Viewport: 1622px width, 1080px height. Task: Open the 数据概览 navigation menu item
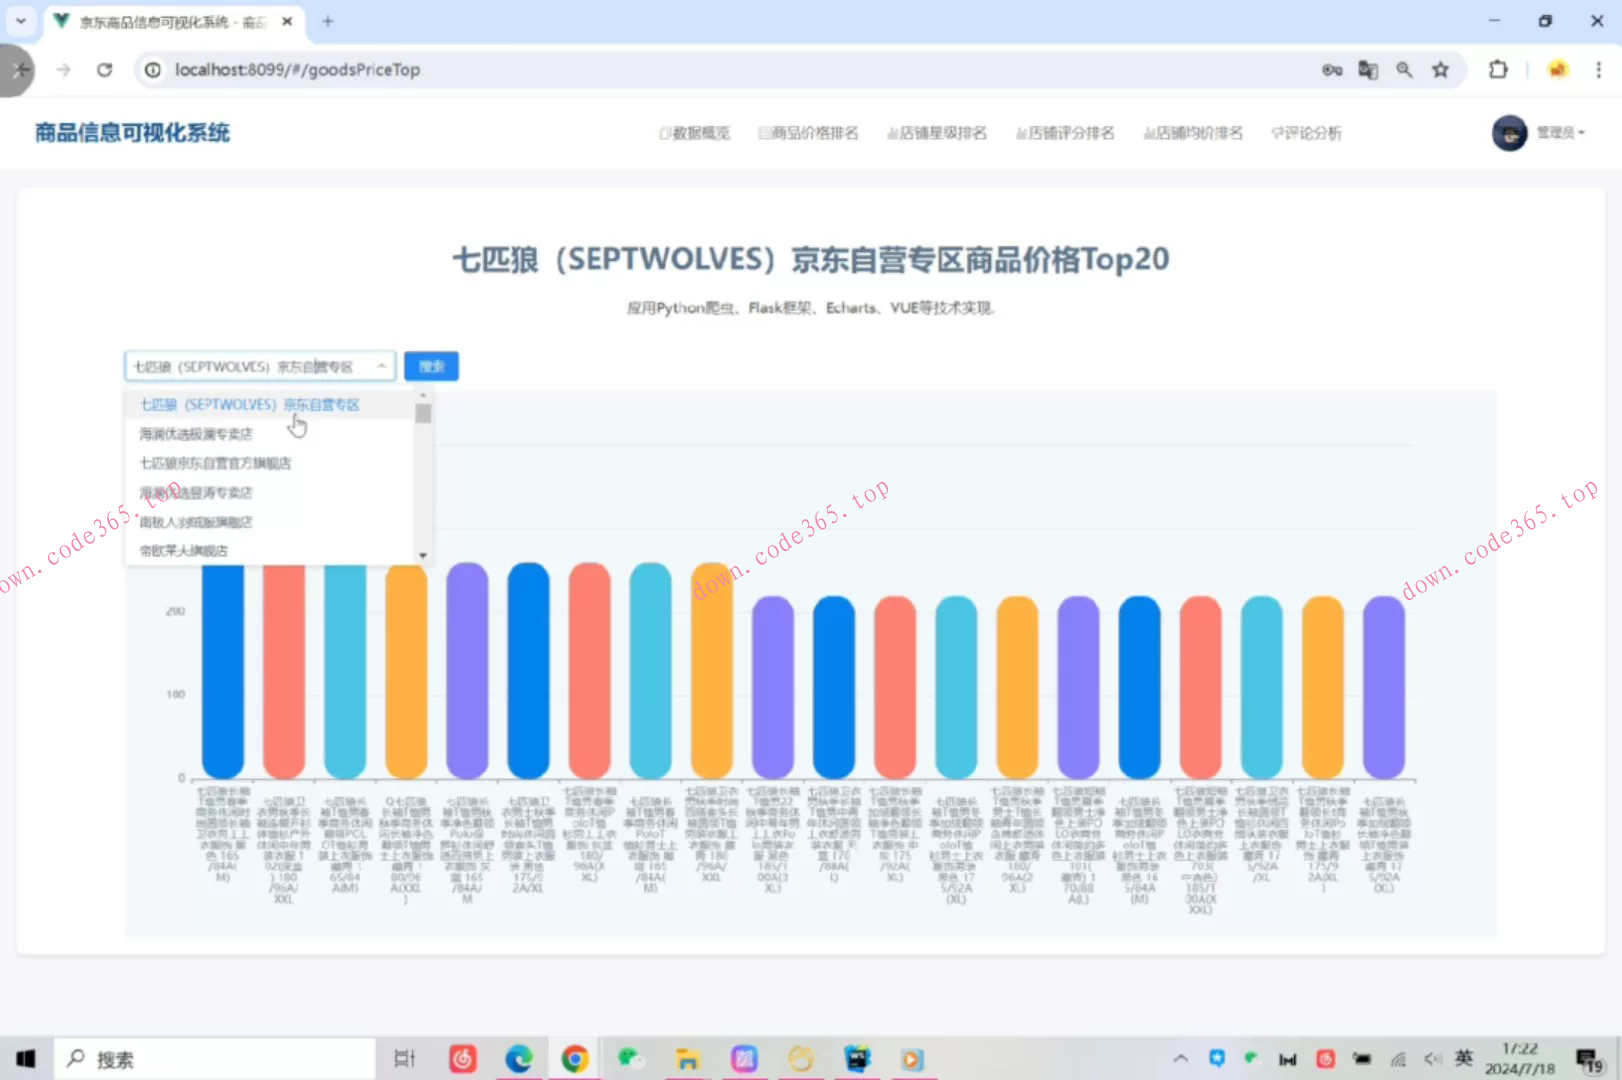click(x=695, y=133)
